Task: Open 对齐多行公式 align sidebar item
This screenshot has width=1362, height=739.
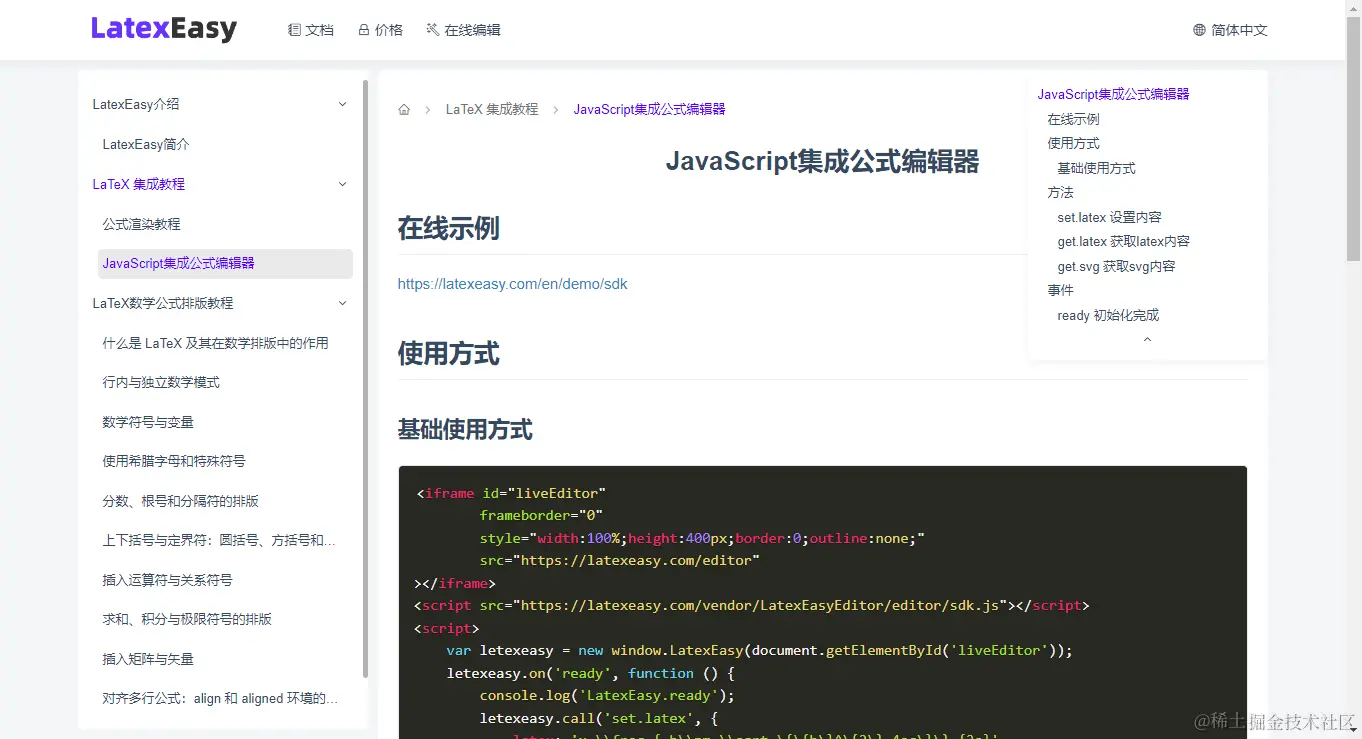Action: (220, 698)
